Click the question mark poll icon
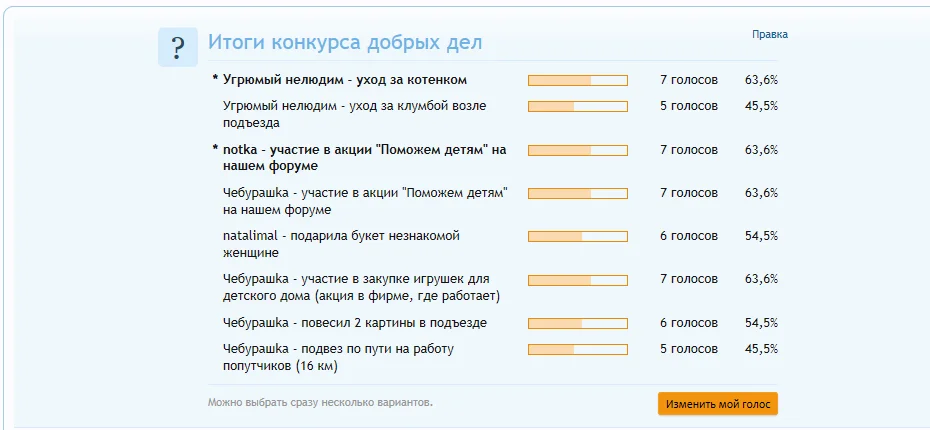 pyautogui.click(x=178, y=47)
